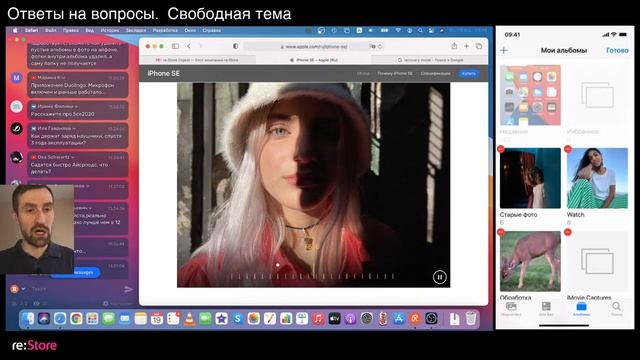Screen dimensions: 640x360
Task: Delete the Watch album via red badge
Action: (568, 149)
